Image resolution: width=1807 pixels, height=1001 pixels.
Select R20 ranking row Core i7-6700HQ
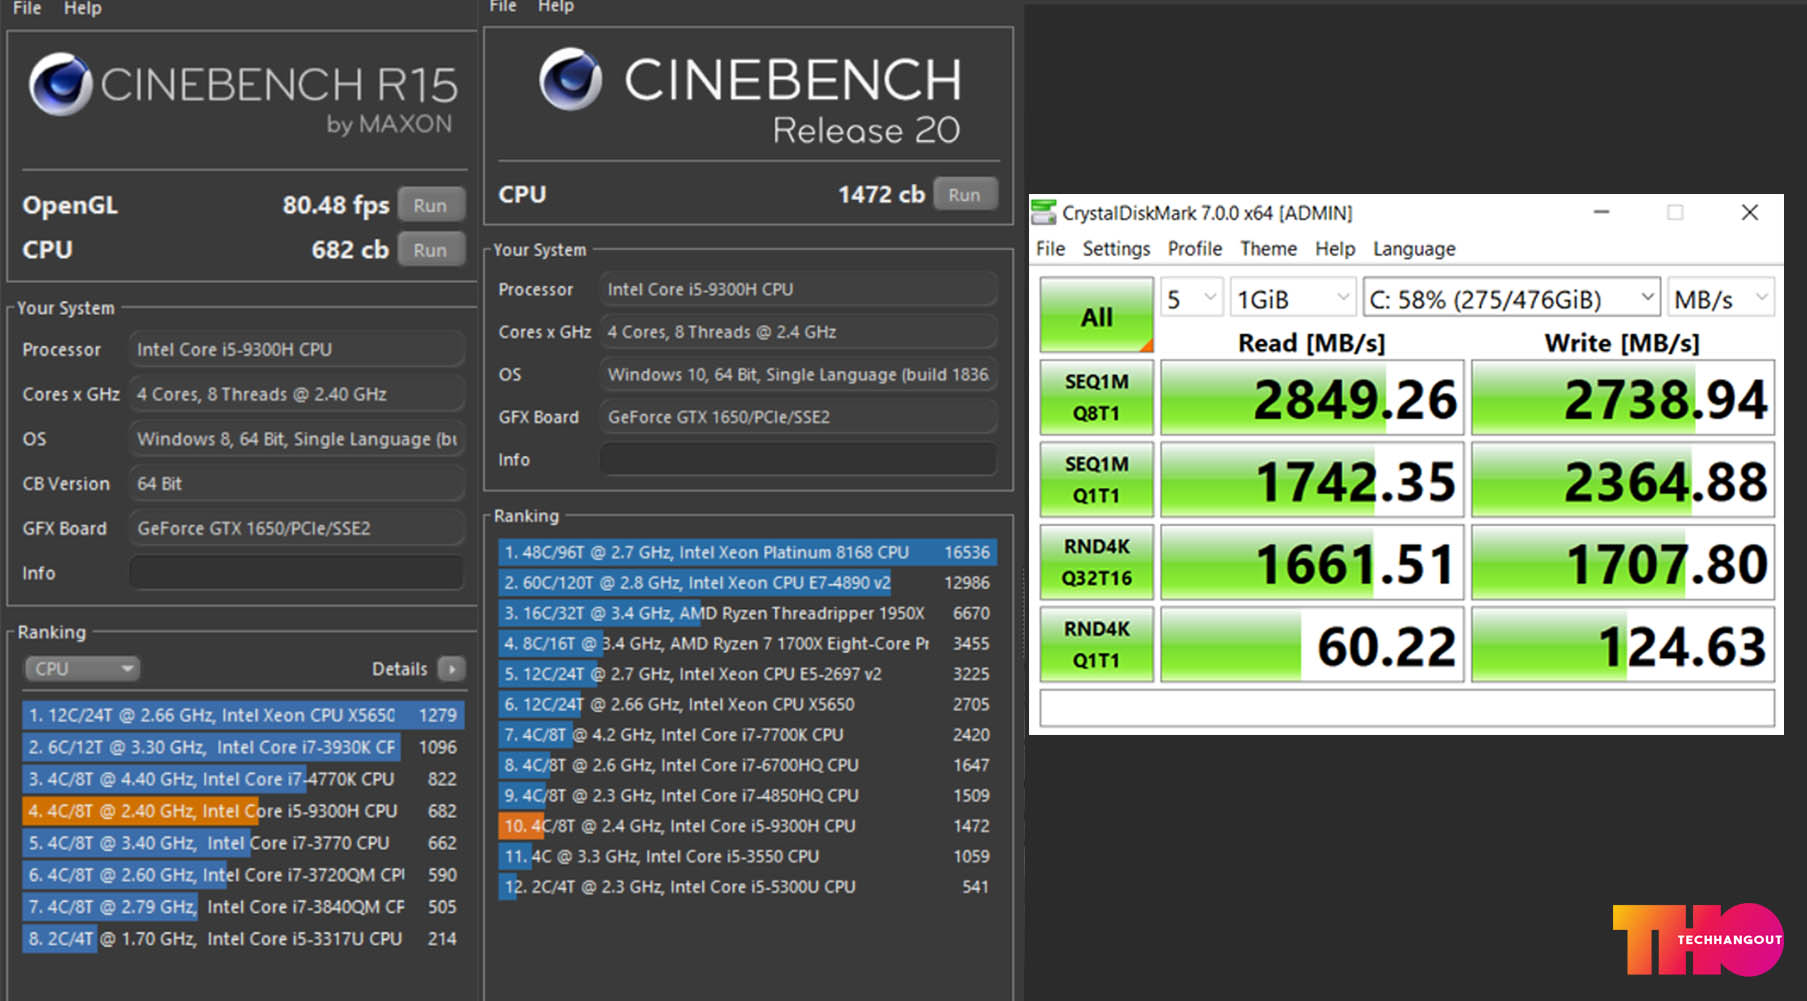coord(747,765)
